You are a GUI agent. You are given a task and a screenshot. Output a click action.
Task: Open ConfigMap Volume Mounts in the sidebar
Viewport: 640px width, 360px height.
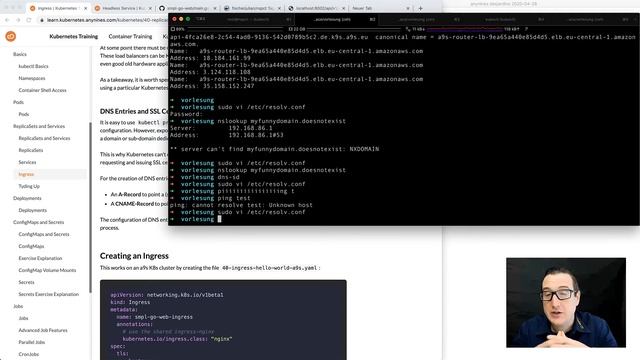(47, 270)
